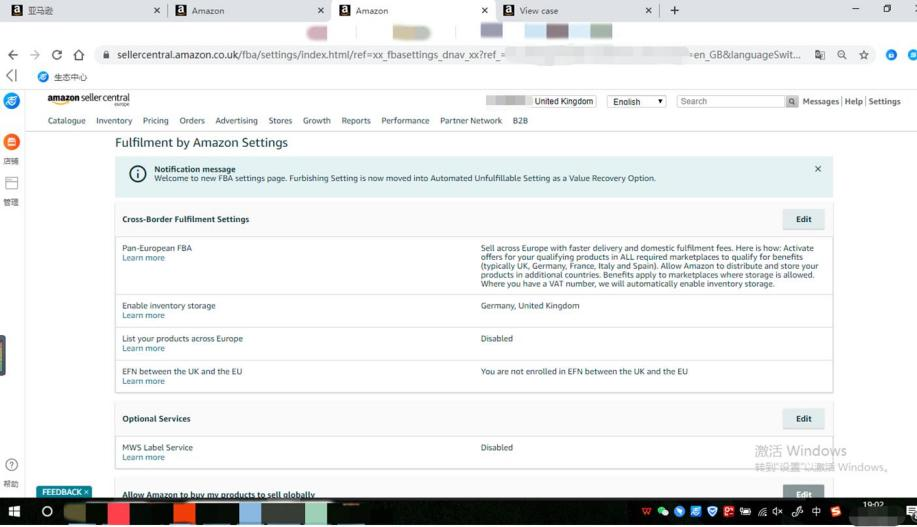Click the FEEDBACK tab button
This screenshot has height=527, width=917.
[64, 492]
